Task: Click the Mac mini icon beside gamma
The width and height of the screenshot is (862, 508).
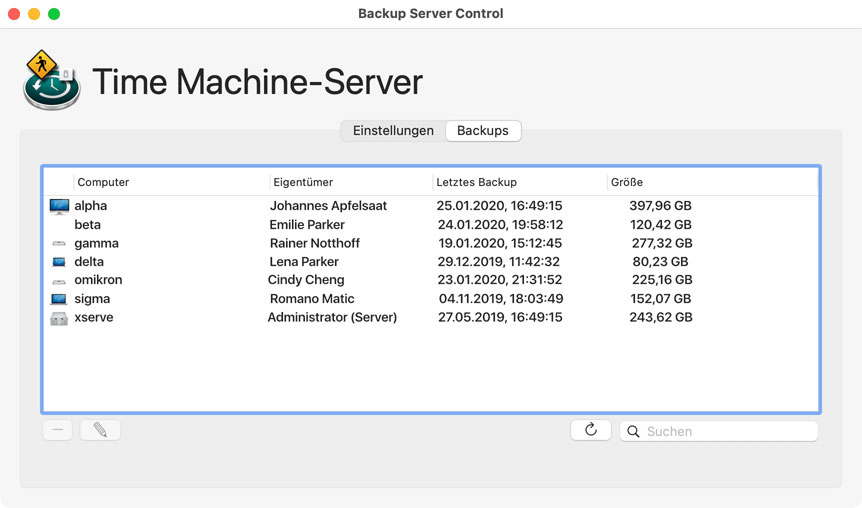Action: pyautogui.click(x=59, y=244)
